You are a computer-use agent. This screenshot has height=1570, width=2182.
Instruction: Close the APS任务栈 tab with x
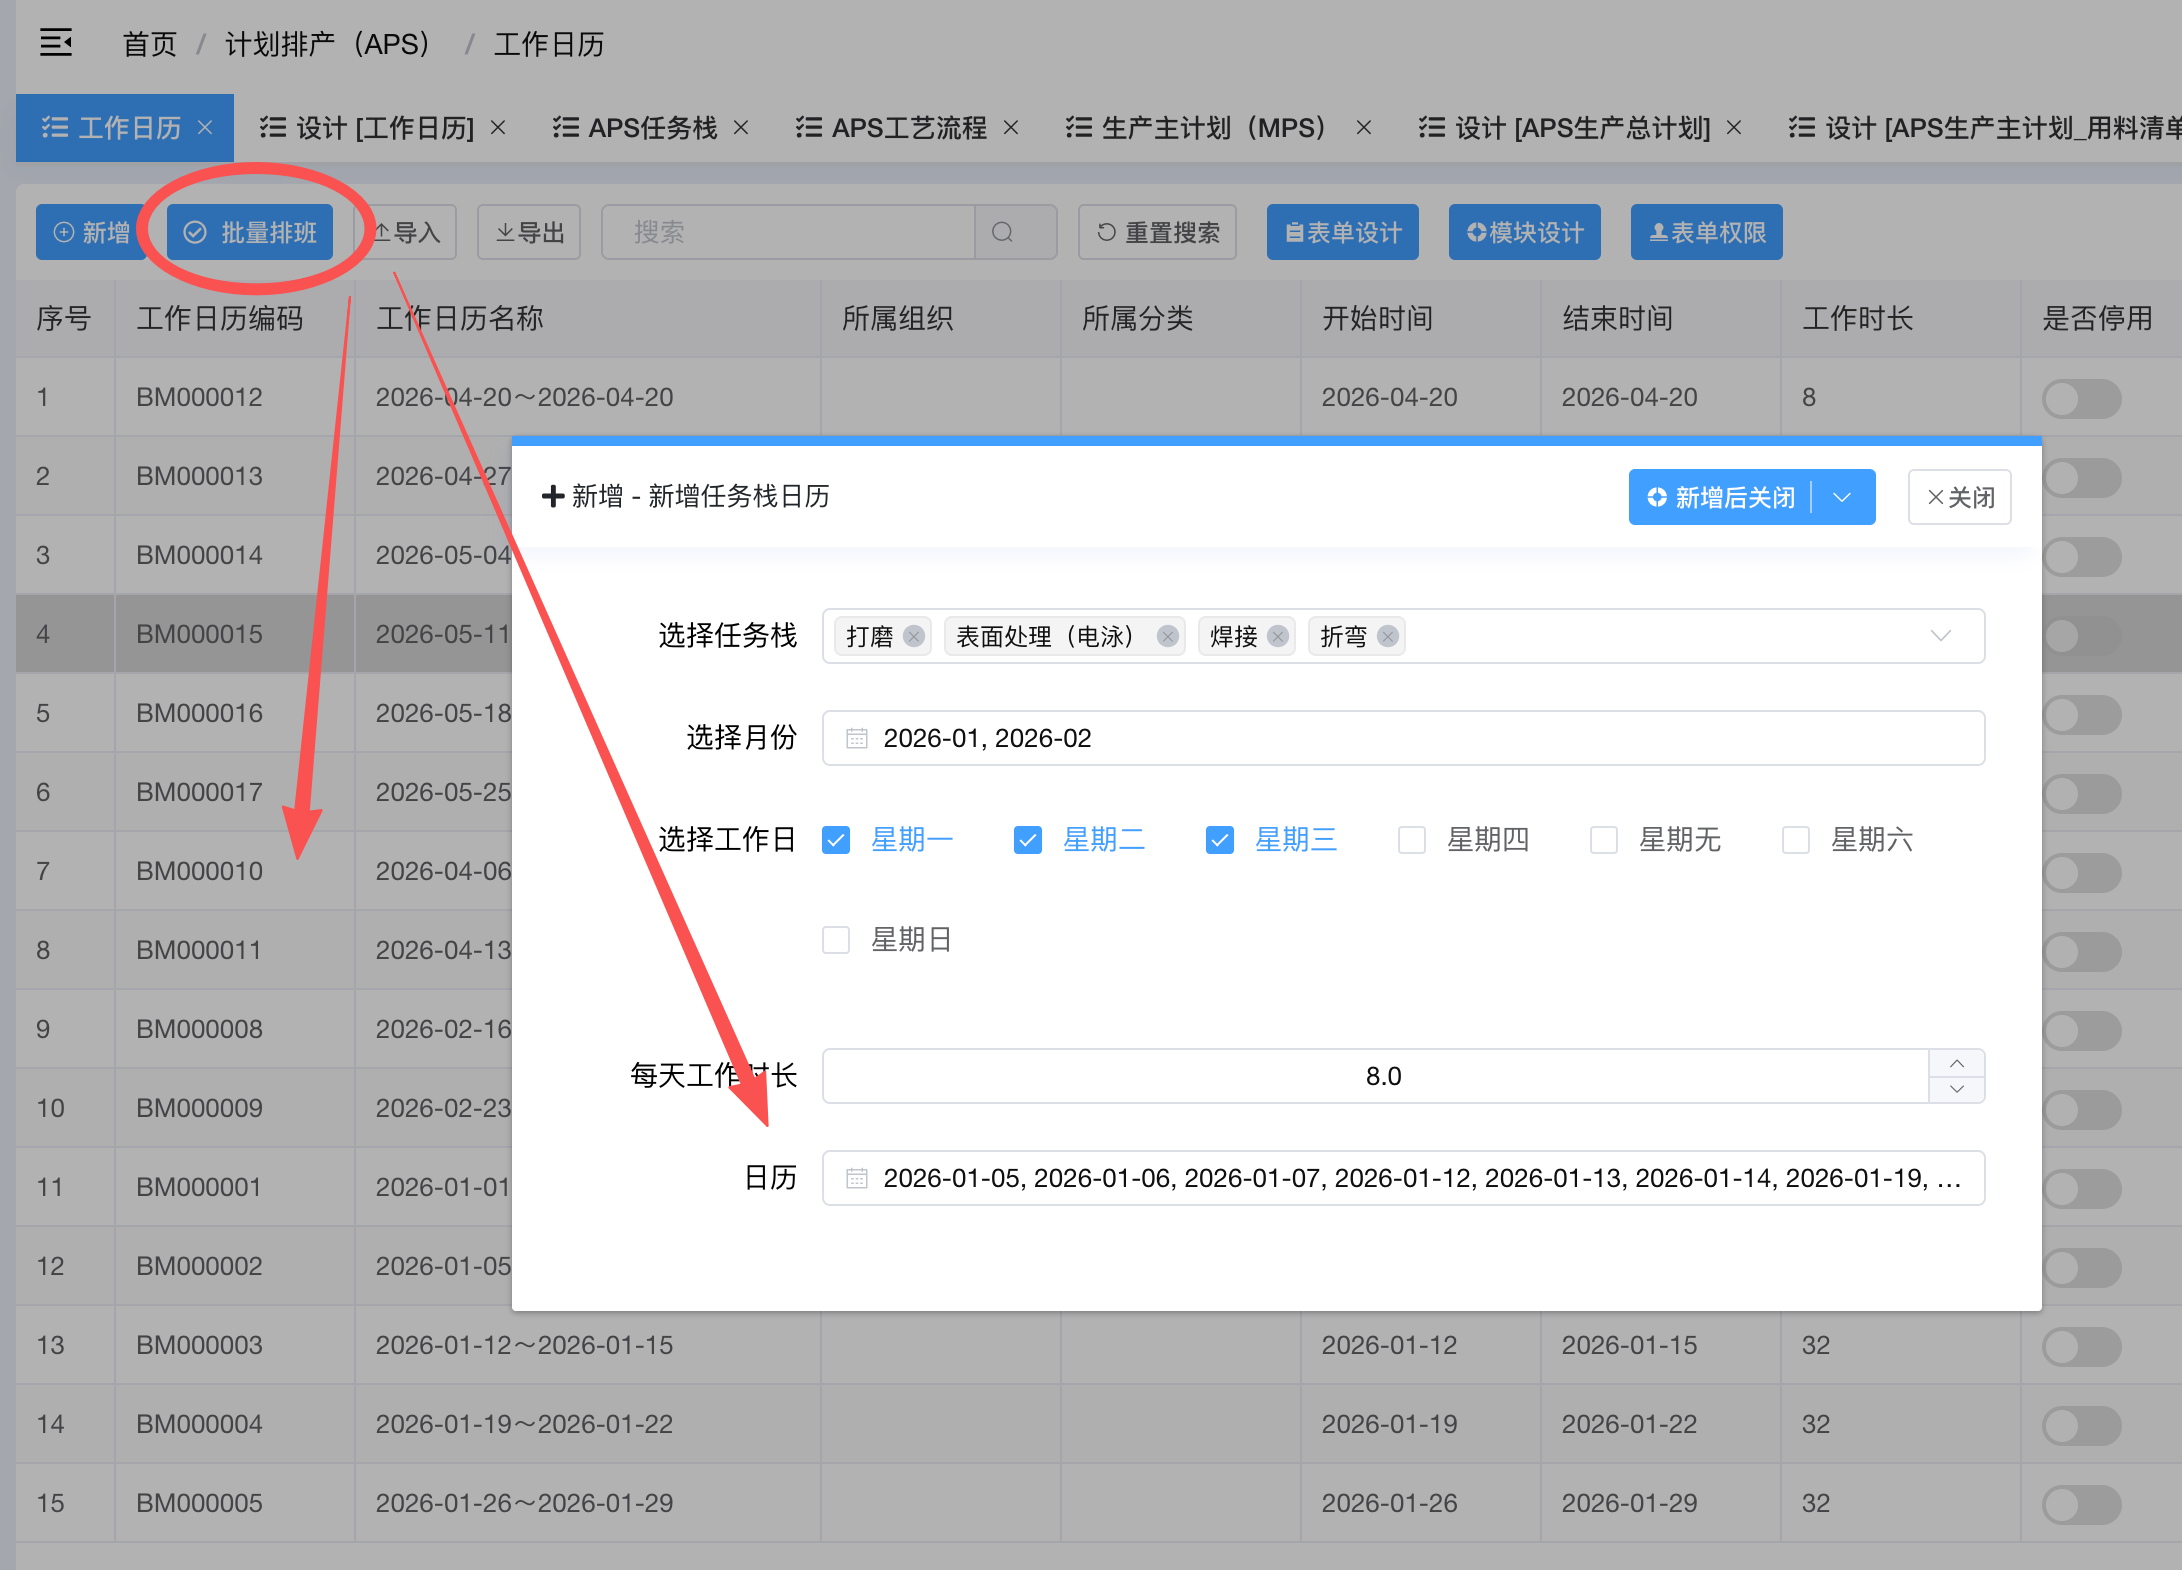click(x=741, y=128)
